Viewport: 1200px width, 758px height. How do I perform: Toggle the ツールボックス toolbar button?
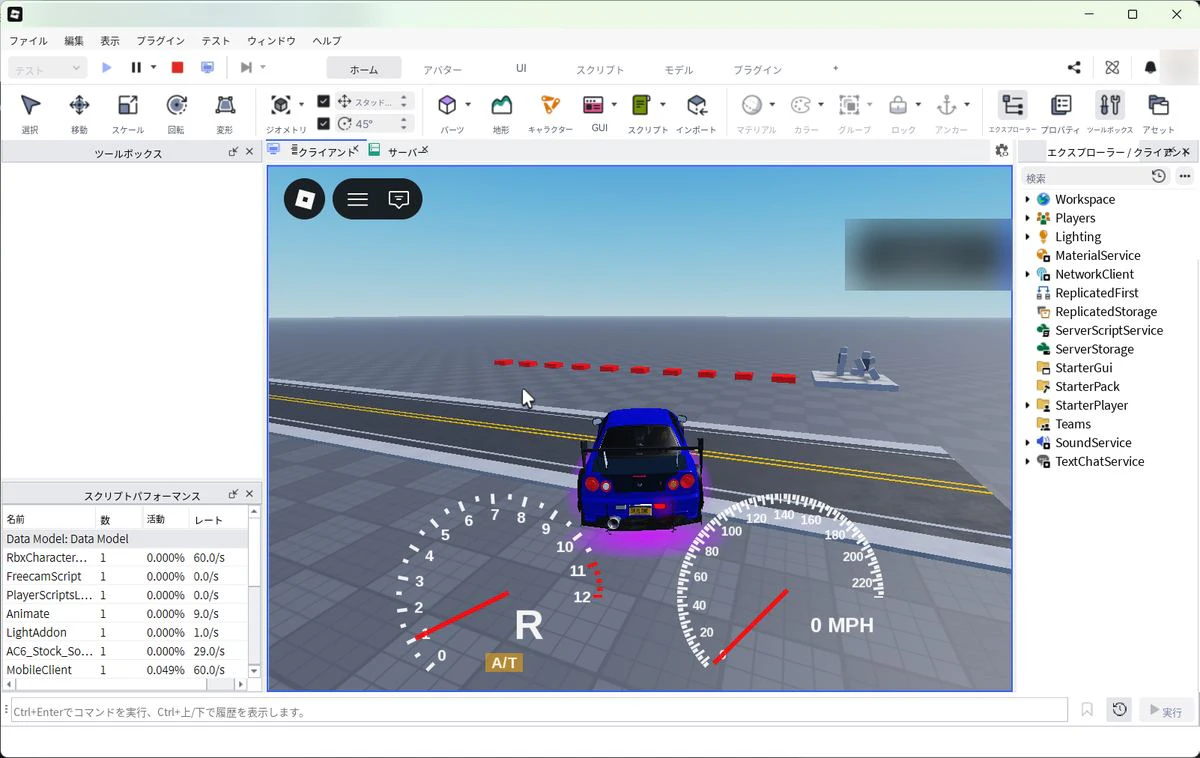1110,113
